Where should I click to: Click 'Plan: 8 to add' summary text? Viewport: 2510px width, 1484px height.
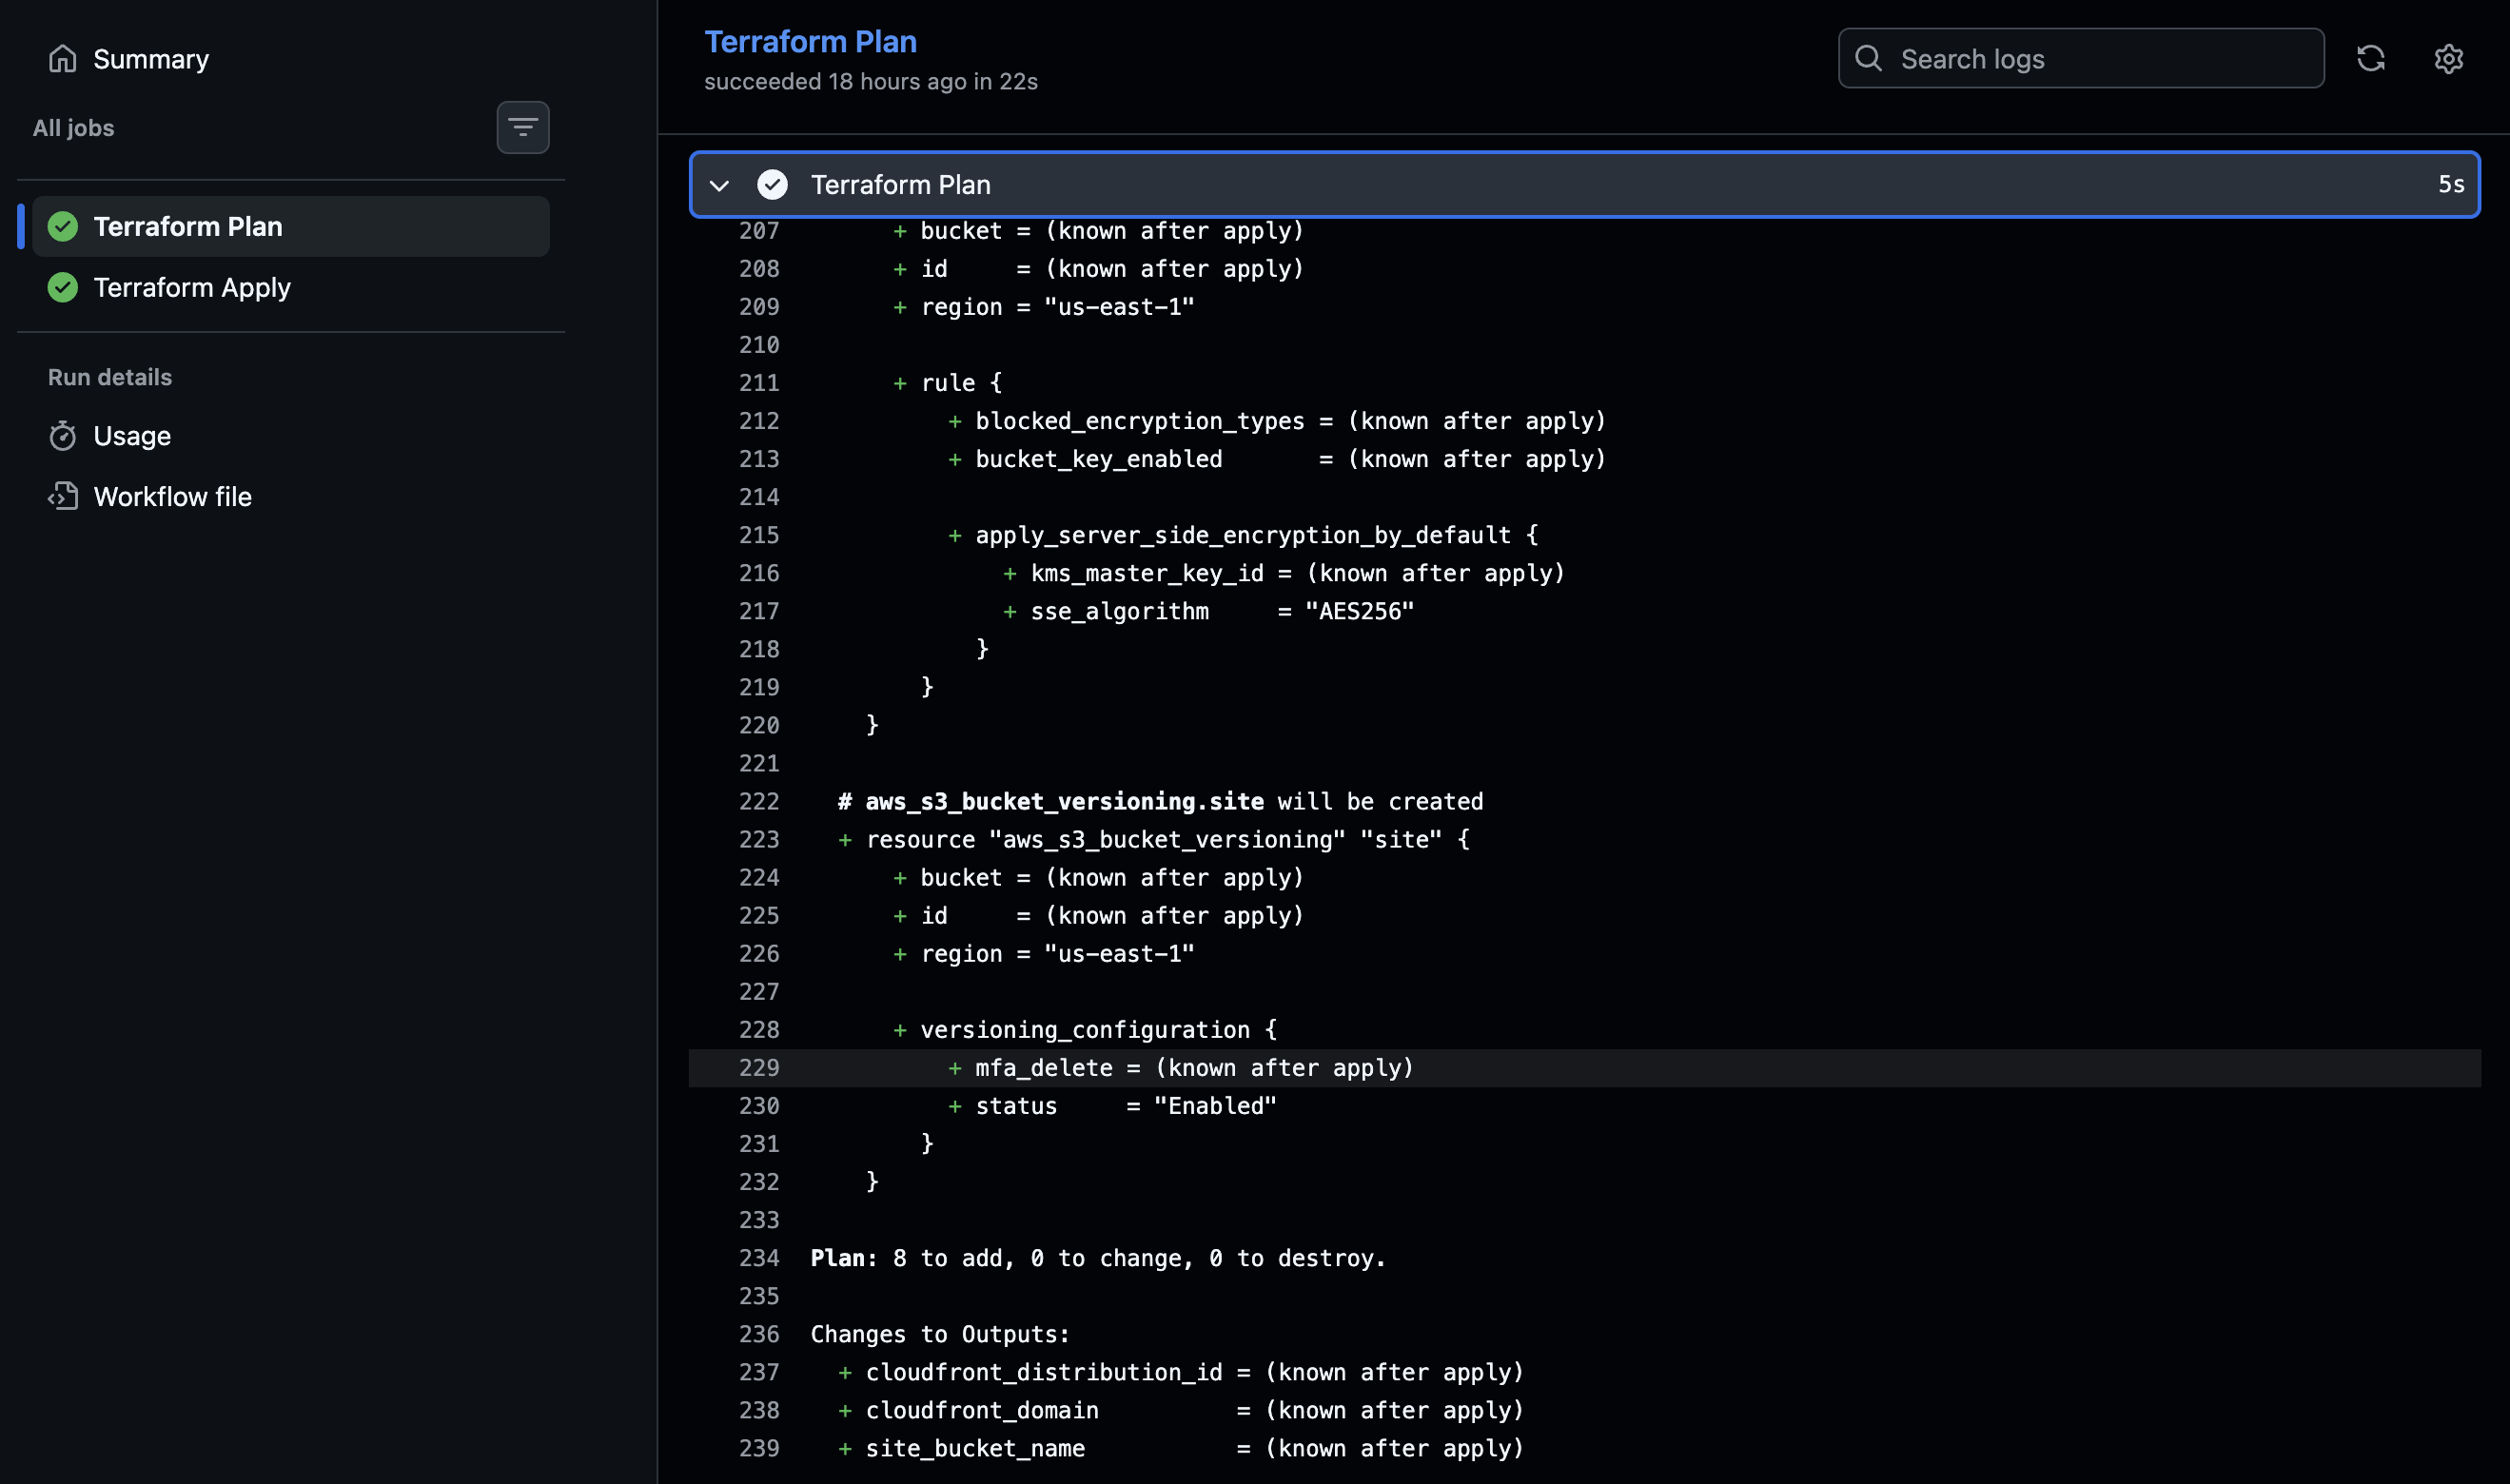point(1098,1258)
